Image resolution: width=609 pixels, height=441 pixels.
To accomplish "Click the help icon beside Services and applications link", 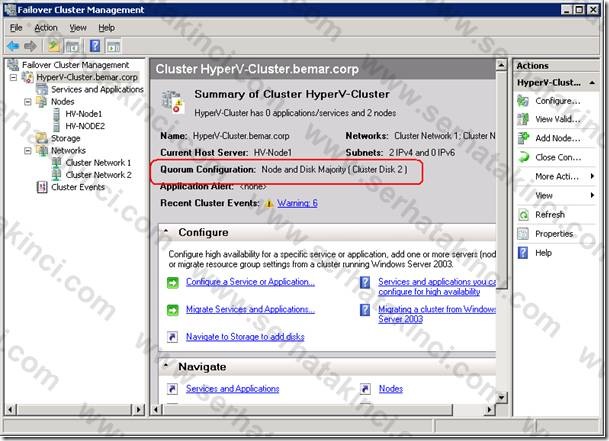I will pyautogui.click(x=365, y=282).
